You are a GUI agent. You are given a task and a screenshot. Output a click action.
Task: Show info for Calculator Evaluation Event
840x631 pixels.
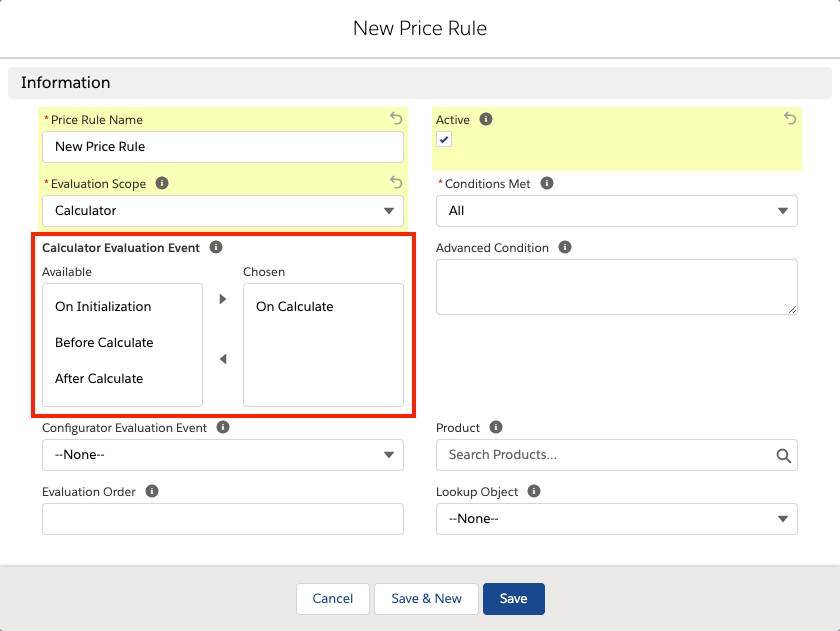point(216,247)
